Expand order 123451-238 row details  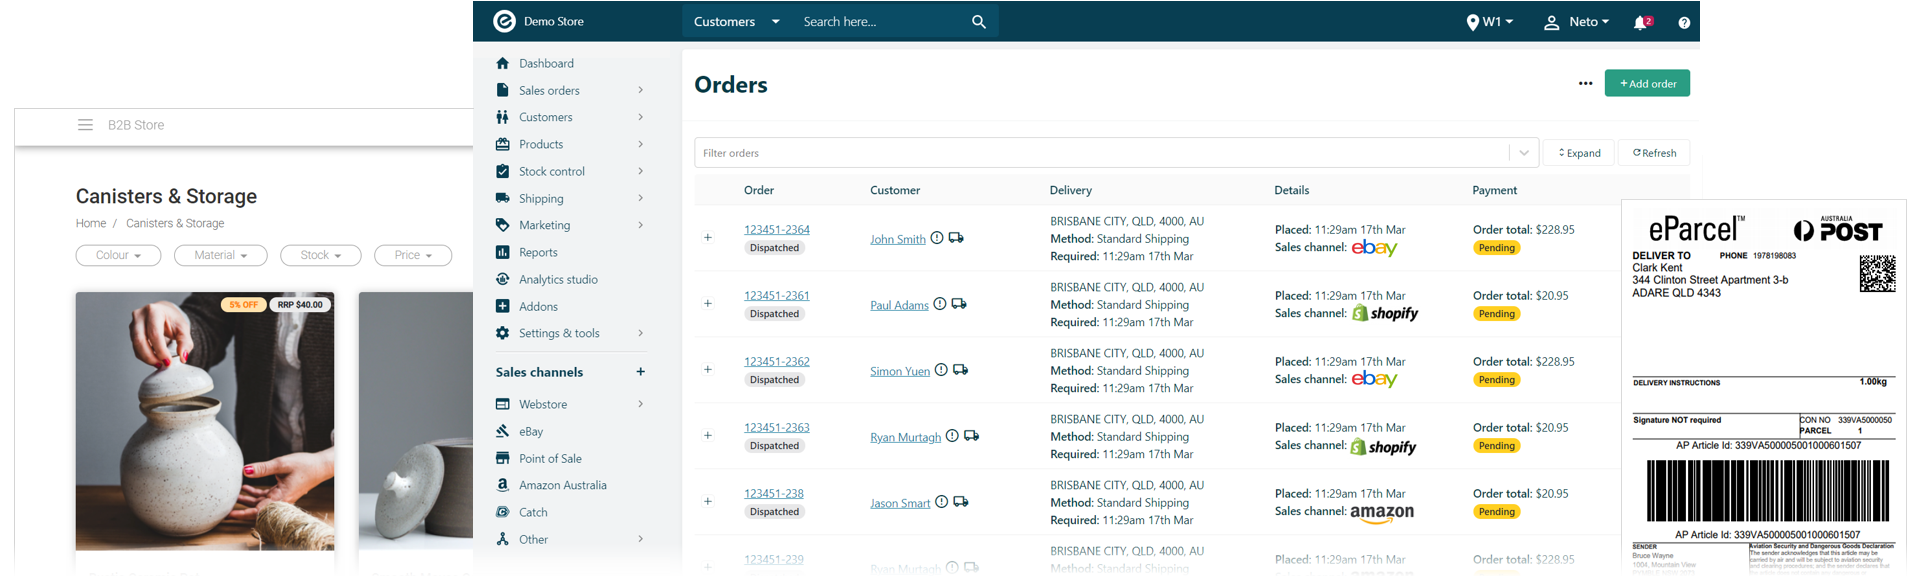pos(708,502)
